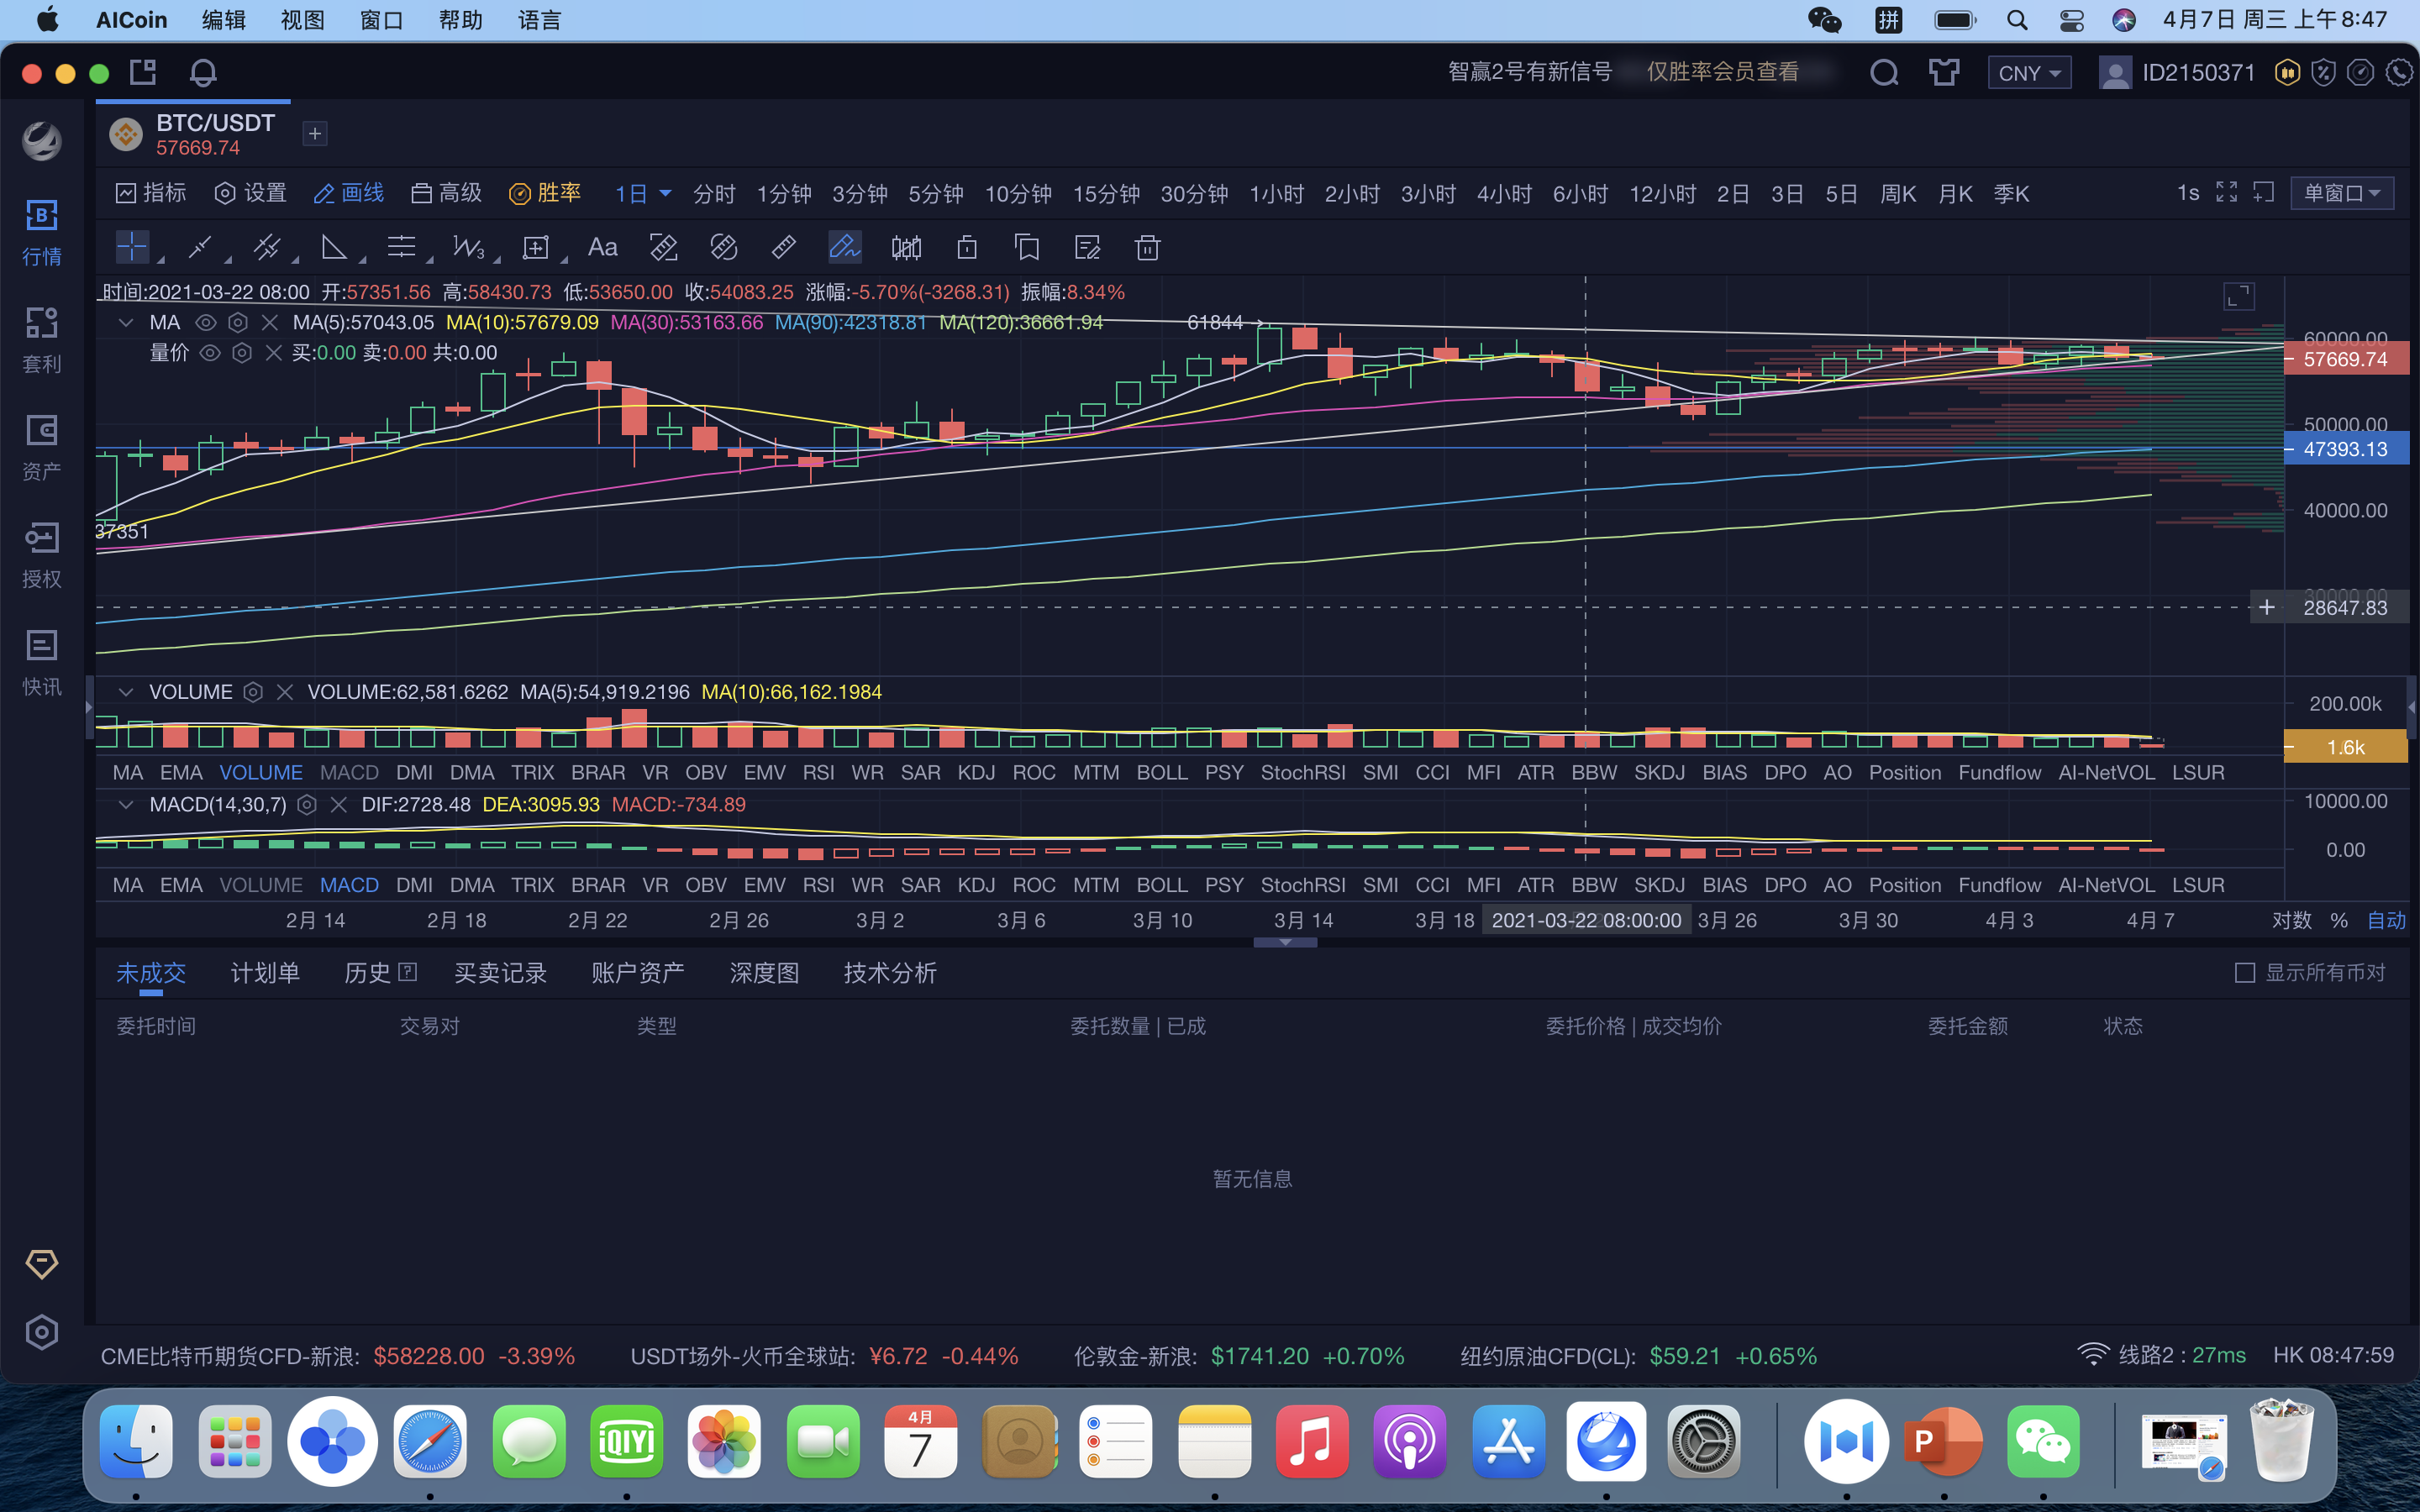The image size is (2420, 1512).
Task: Click the 画线 drawing button
Action: [349, 193]
